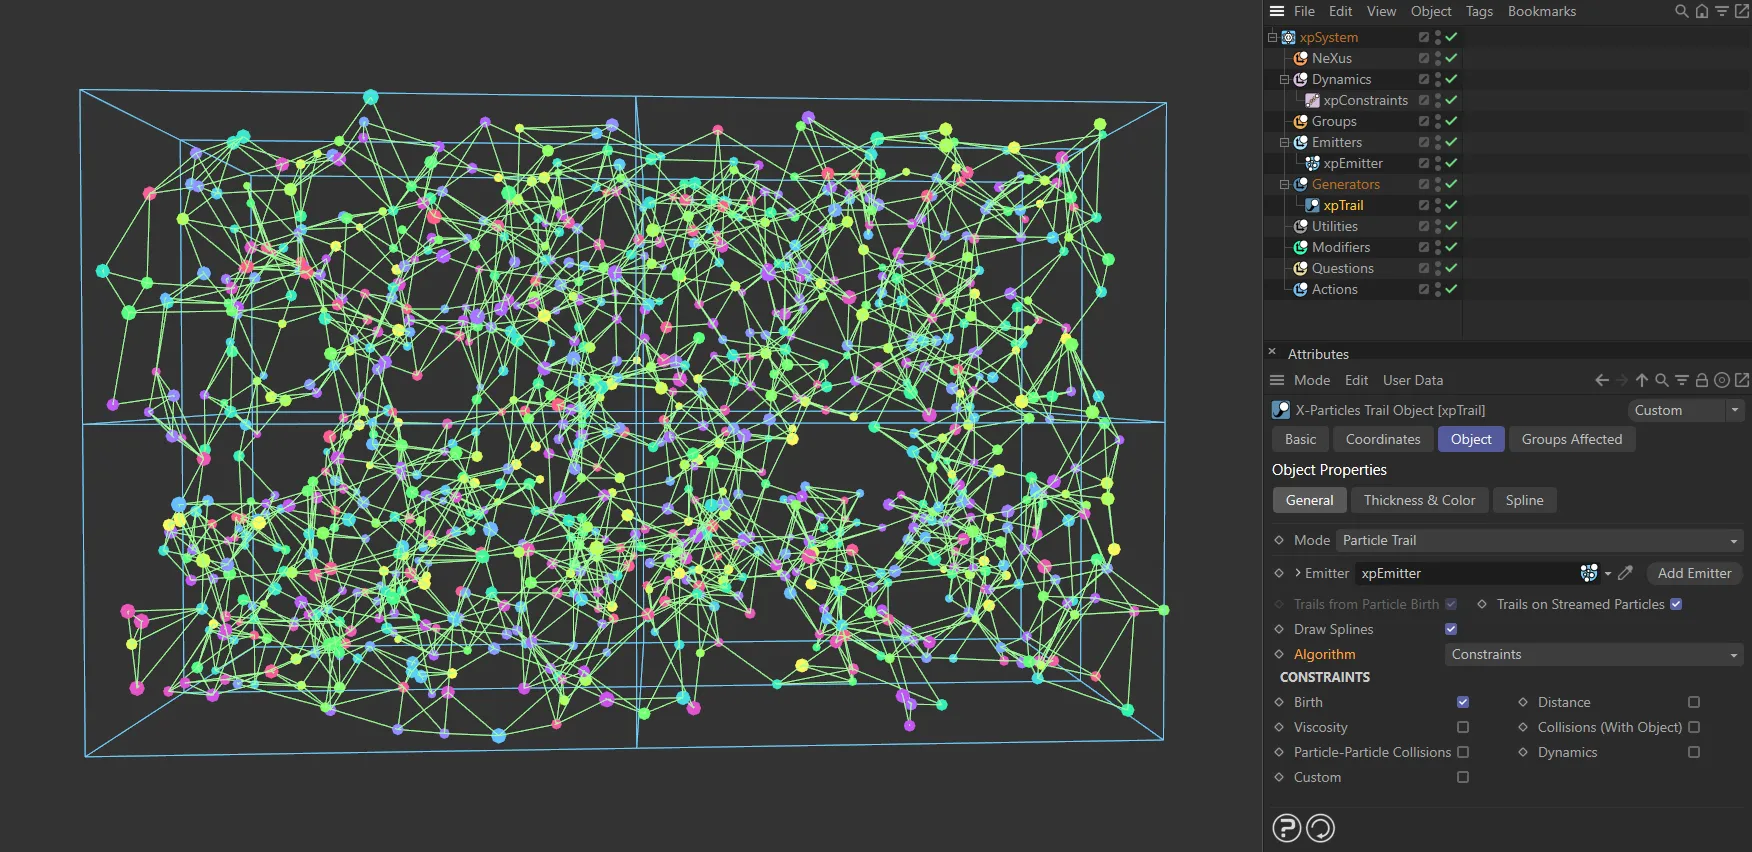1752x852 pixels.
Task: Enable the Custom constraint checkbox
Action: (x=1463, y=777)
